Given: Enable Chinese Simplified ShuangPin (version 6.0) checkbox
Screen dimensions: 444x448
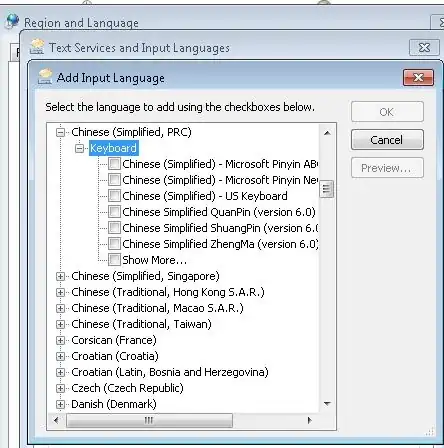Looking at the screenshot, I should pyautogui.click(x=114, y=228).
